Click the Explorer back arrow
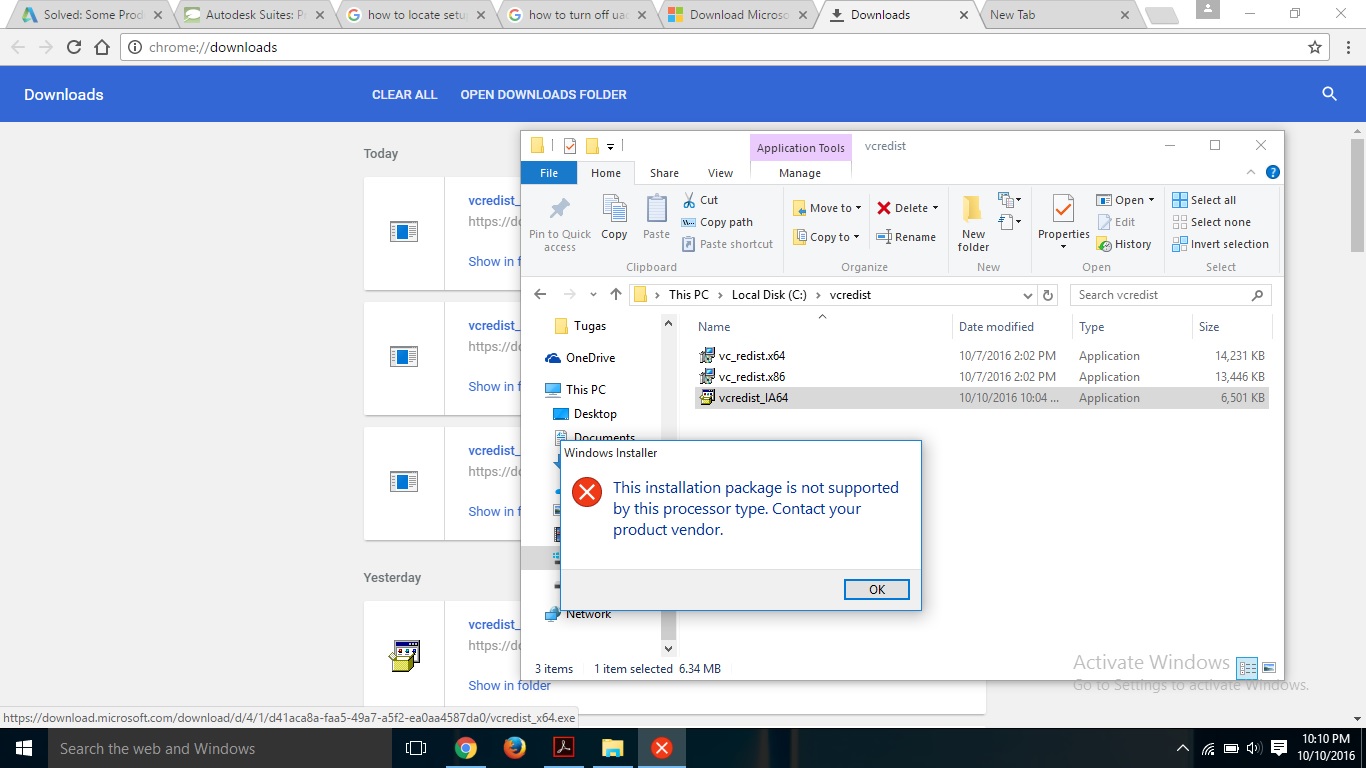The width and height of the screenshot is (1366, 768). 540,295
